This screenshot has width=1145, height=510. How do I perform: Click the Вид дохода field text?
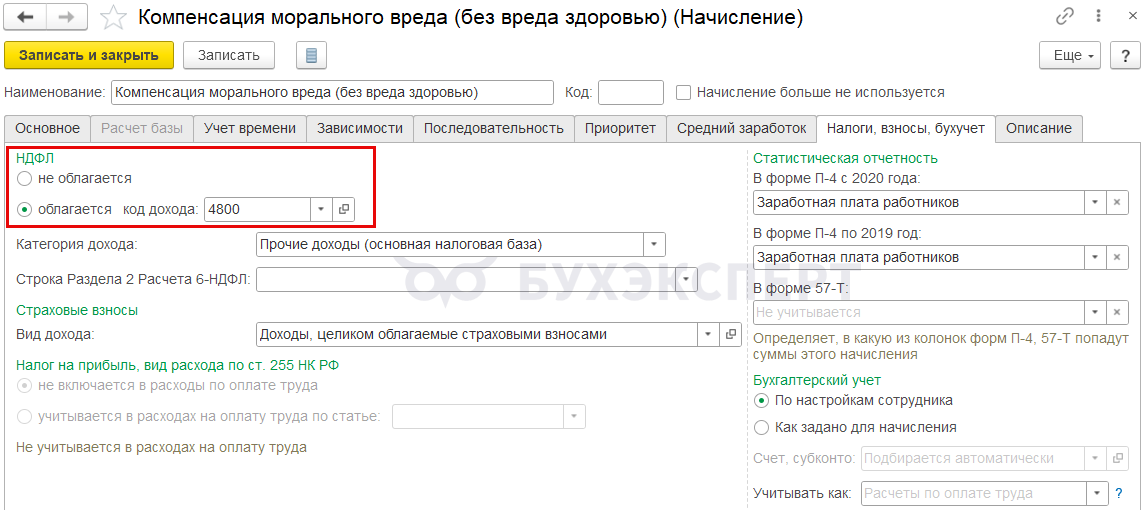click(x=477, y=334)
